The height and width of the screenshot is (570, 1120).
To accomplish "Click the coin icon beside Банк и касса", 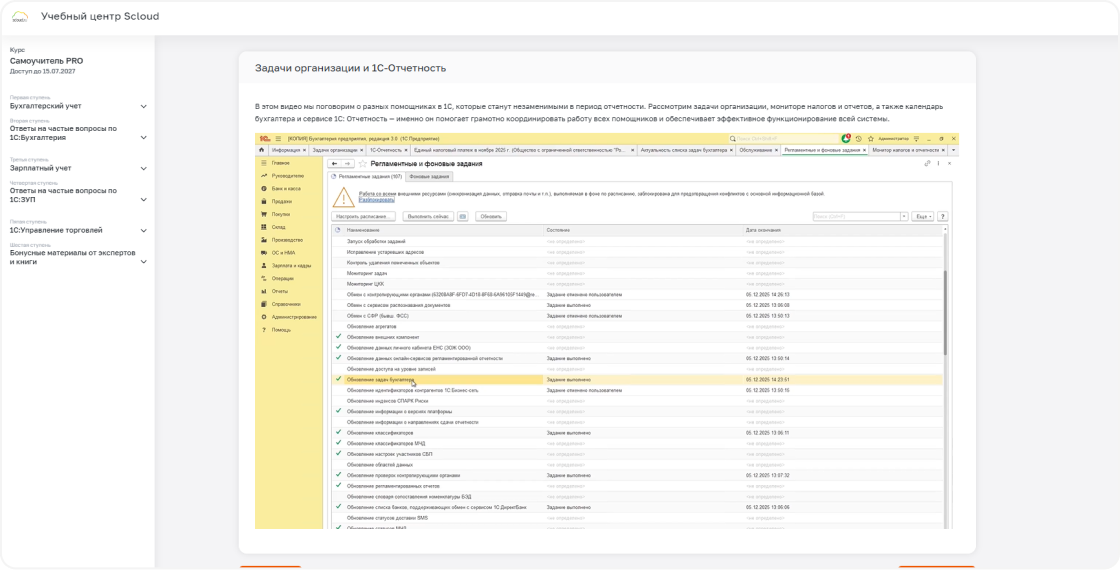I will [264, 189].
